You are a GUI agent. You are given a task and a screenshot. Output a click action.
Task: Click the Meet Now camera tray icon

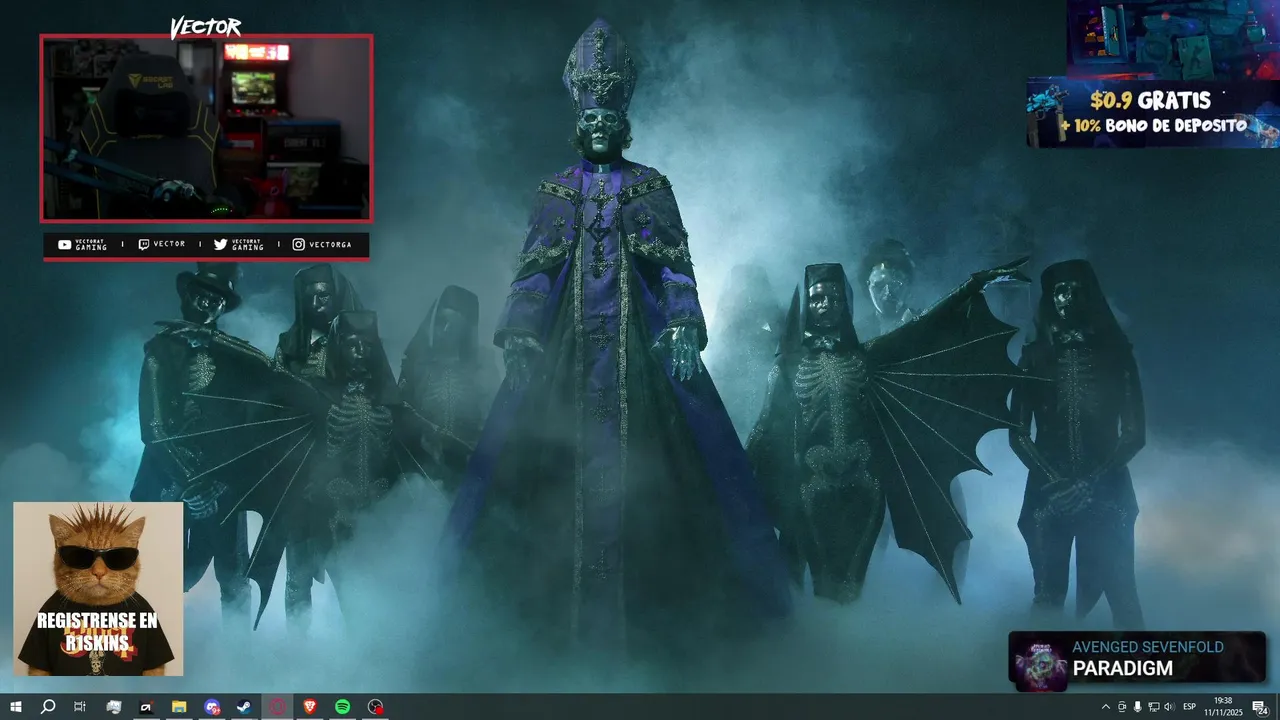pos(1121,707)
